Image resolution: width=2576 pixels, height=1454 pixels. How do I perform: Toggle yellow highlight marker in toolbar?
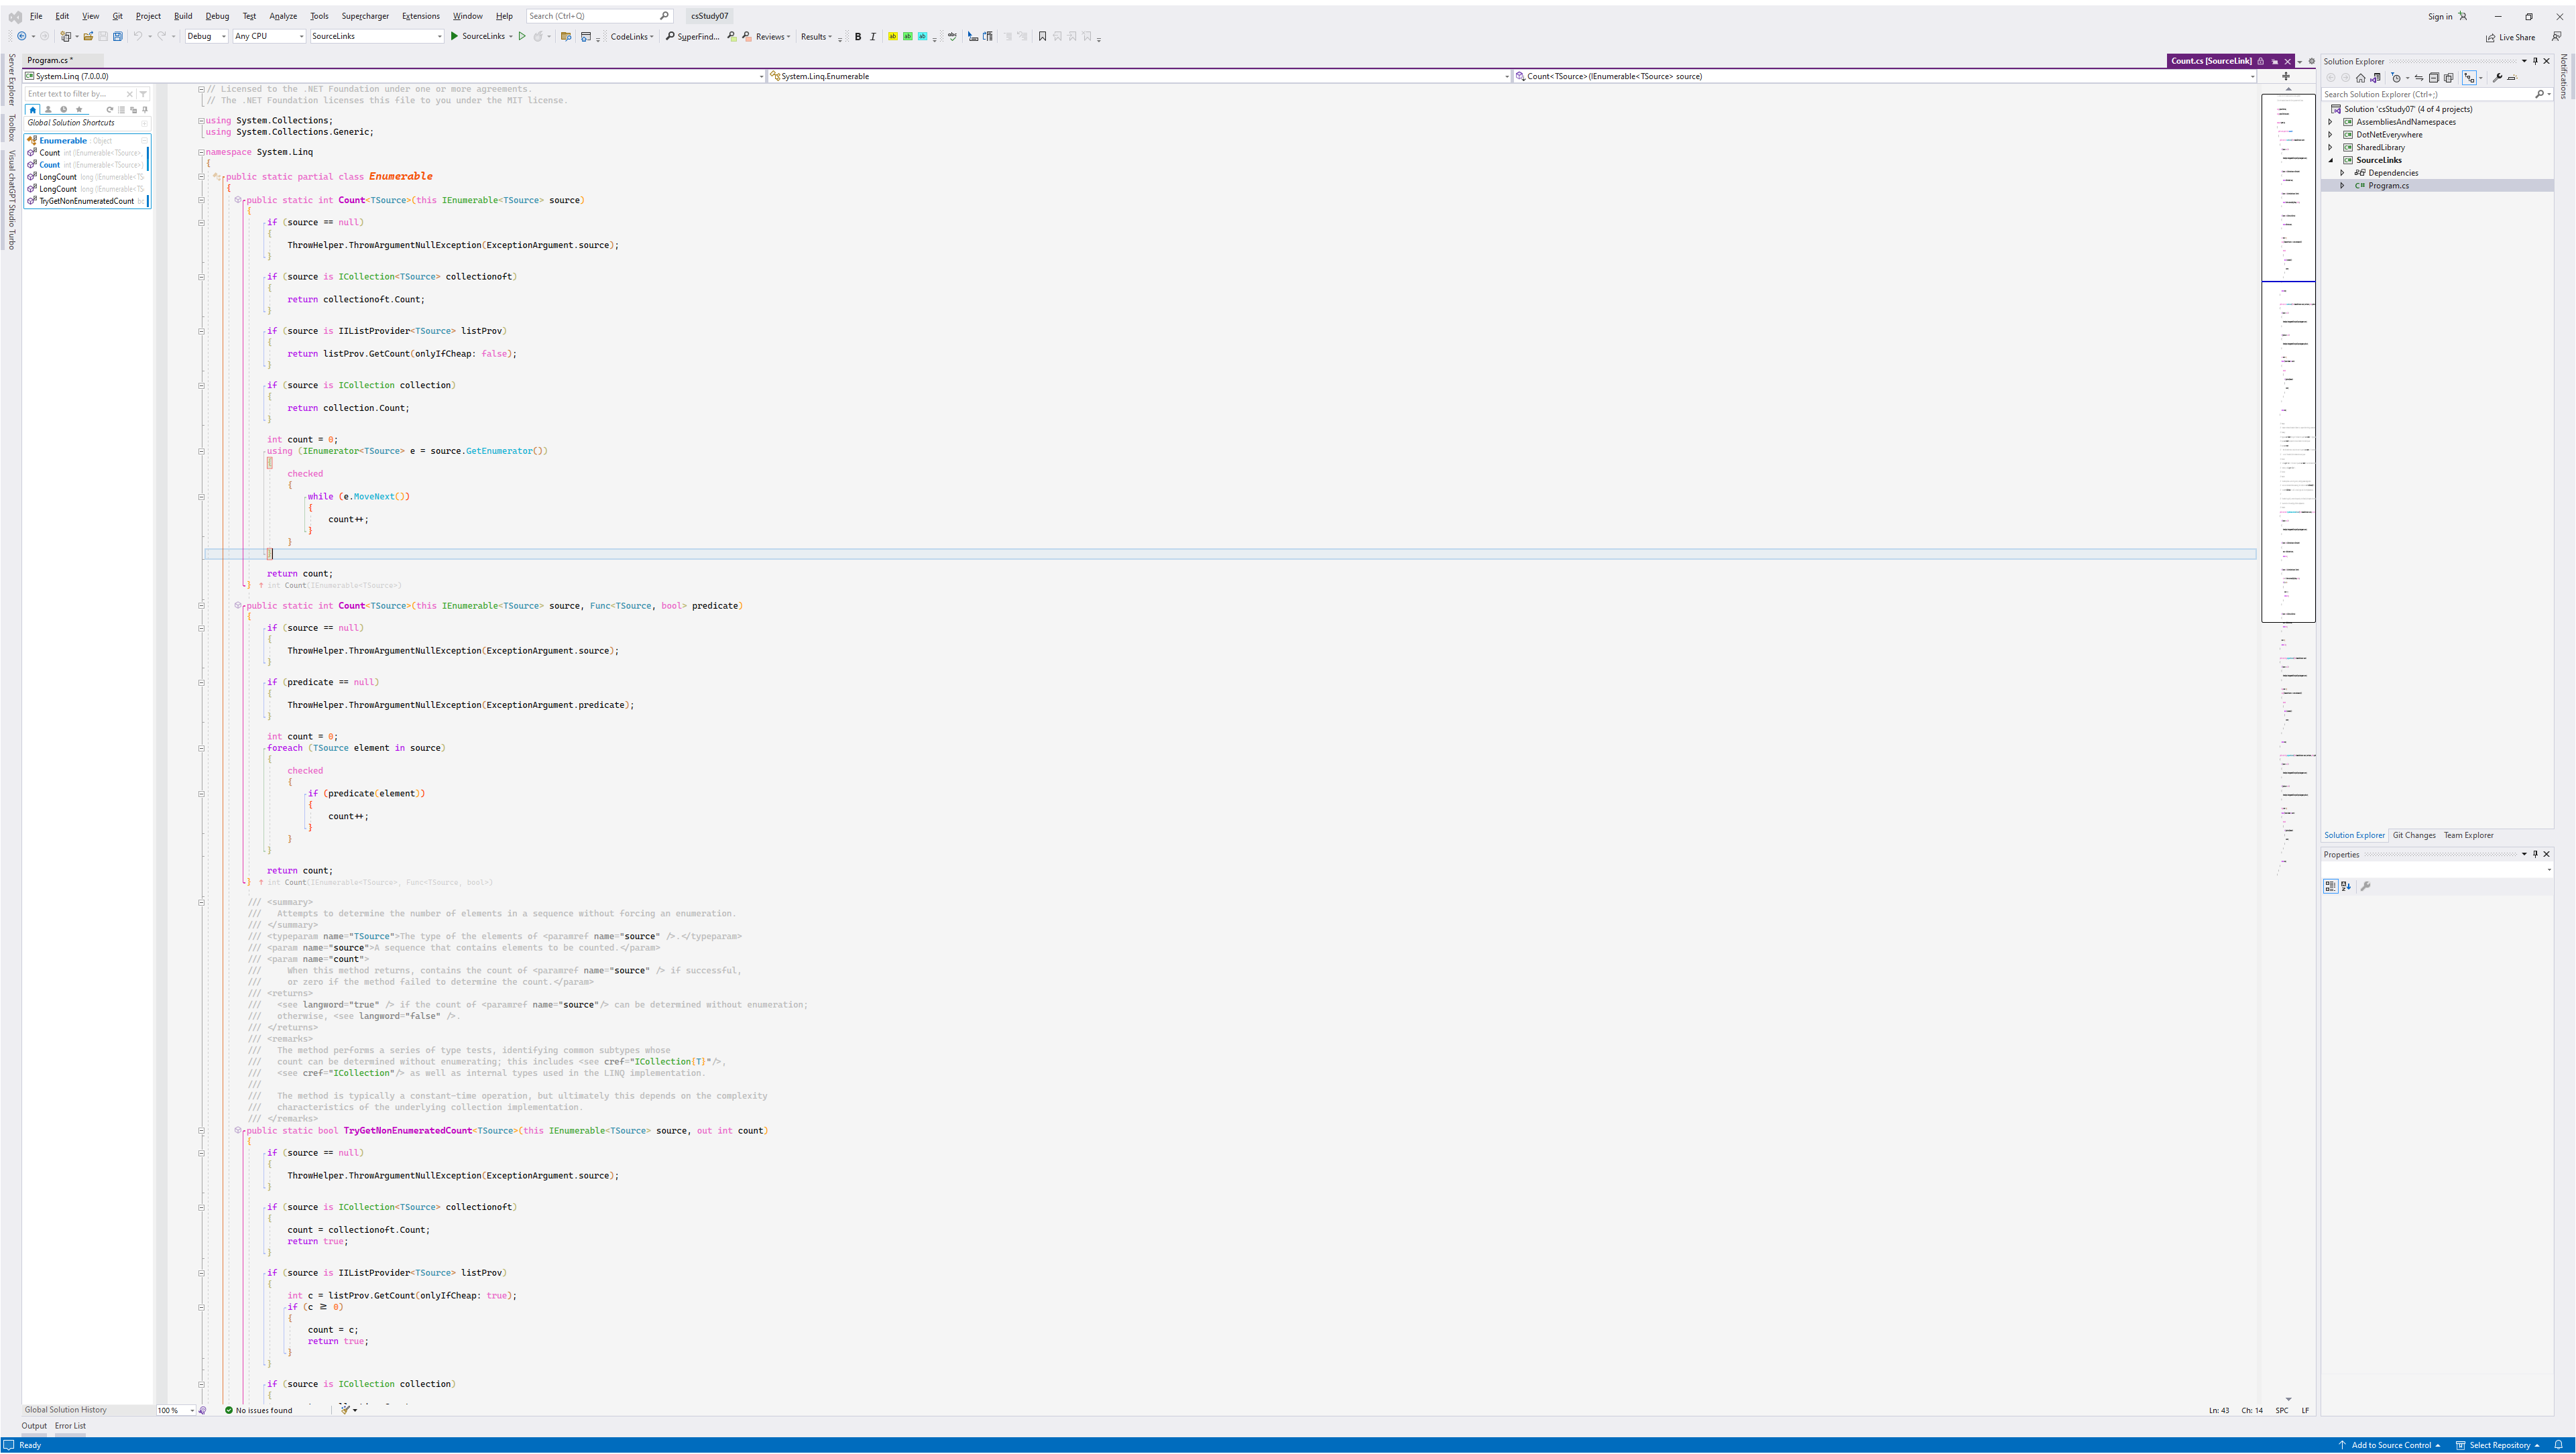point(892,36)
